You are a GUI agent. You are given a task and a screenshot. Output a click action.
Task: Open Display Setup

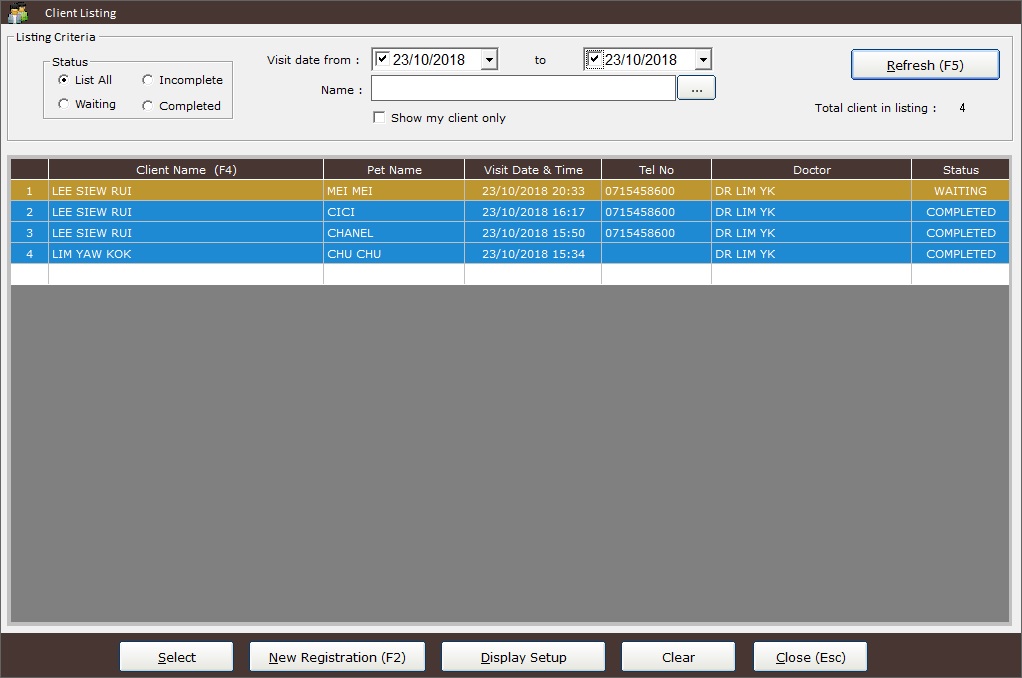coord(523,657)
